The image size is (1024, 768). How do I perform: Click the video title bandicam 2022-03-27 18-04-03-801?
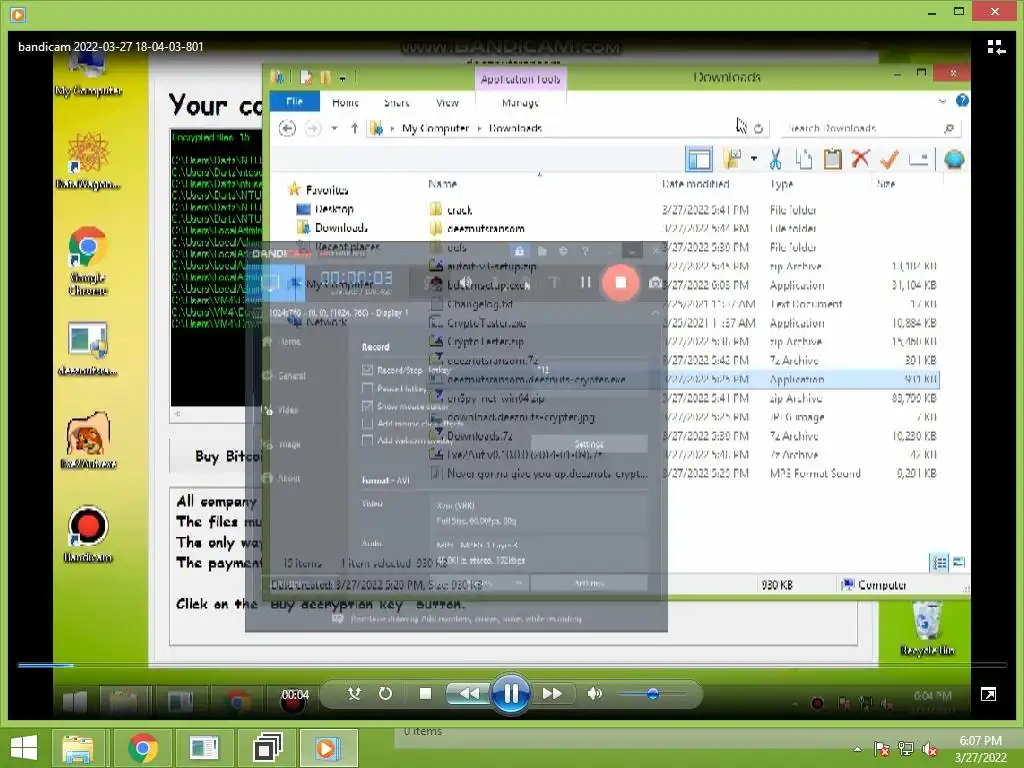point(110,46)
